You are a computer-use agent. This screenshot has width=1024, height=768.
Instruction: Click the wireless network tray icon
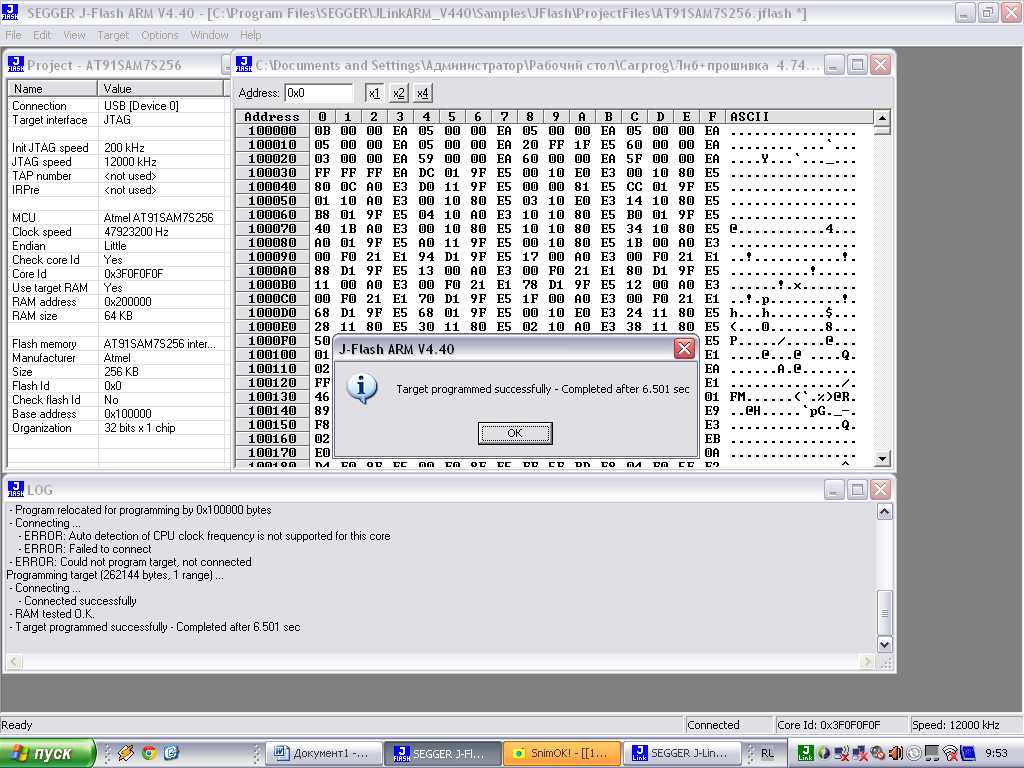click(x=951, y=753)
